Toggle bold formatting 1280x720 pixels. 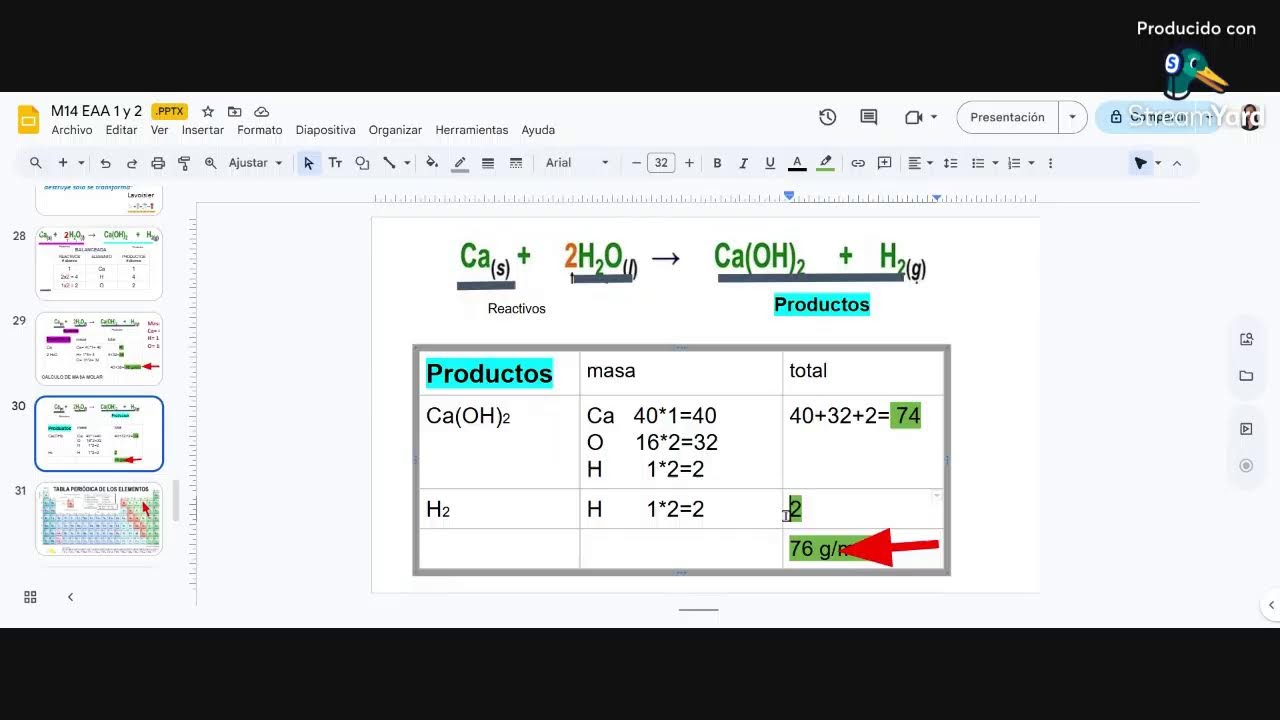coord(717,163)
